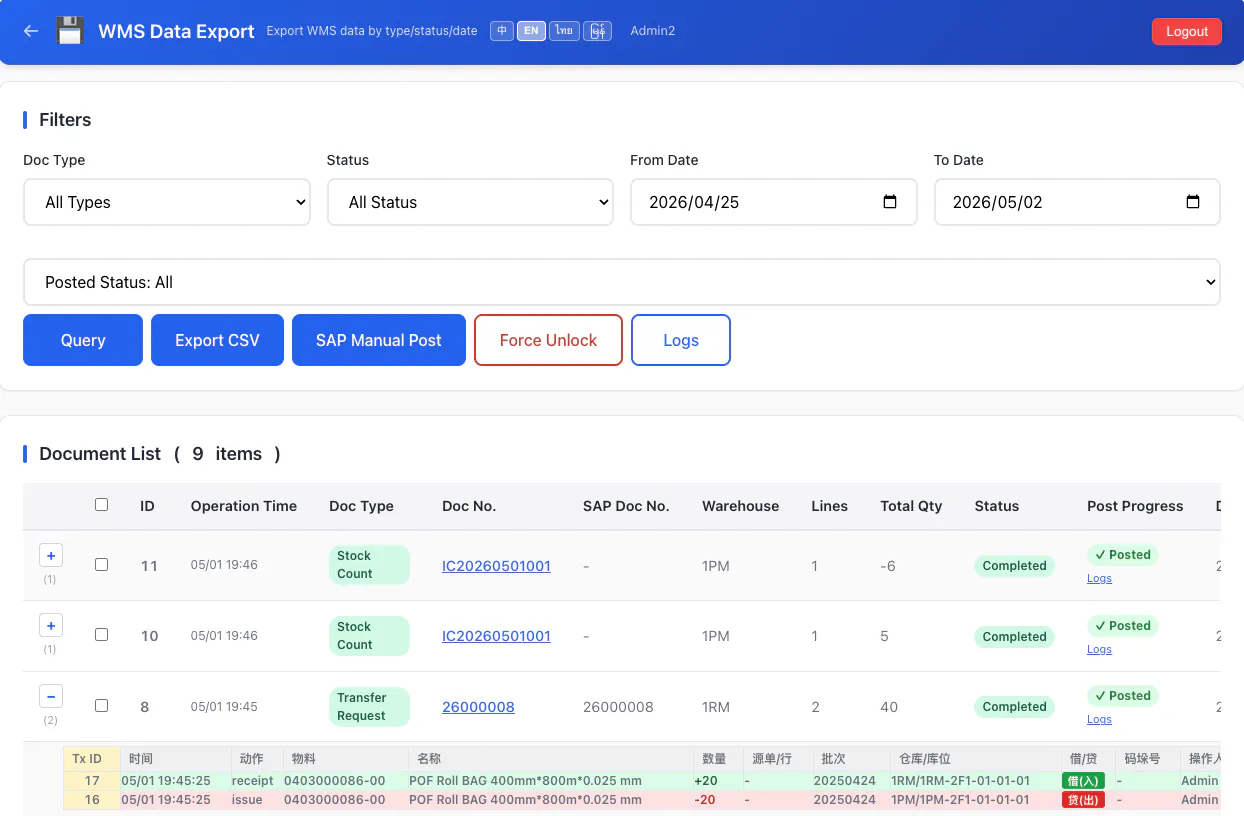Click SAP Manual Post
Image resolution: width=1244 pixels, height=816 pixels.
[379, 340]
